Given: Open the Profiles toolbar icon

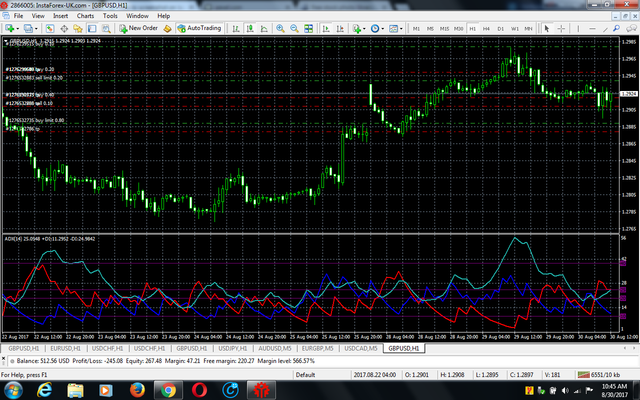Looking at the screenshot, I should point(28,29).
